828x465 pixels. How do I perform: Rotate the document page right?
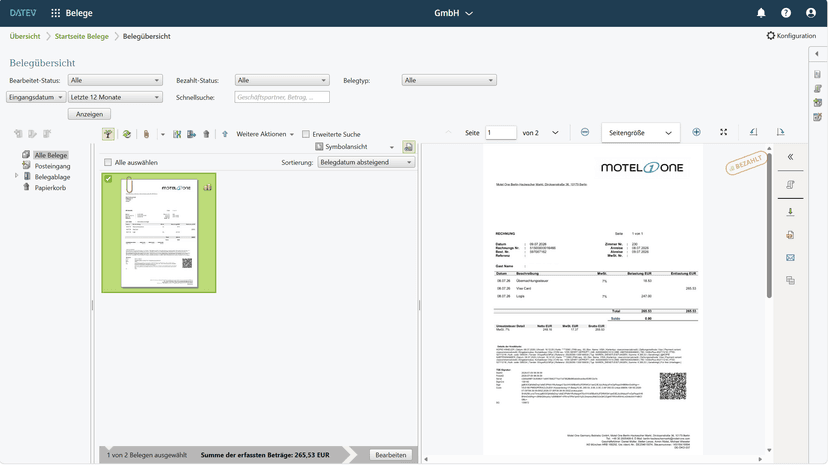tap(780, 132)
